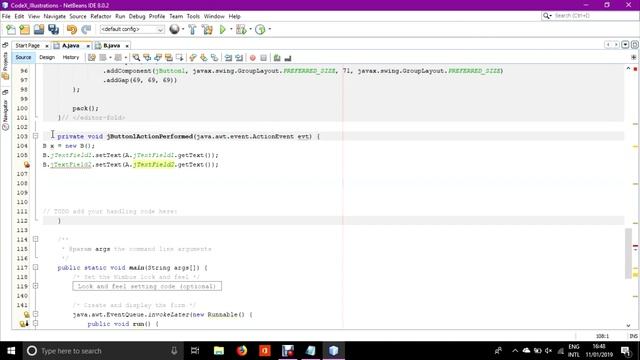Click the Shift Line Right icon

[x=239, y=58]
